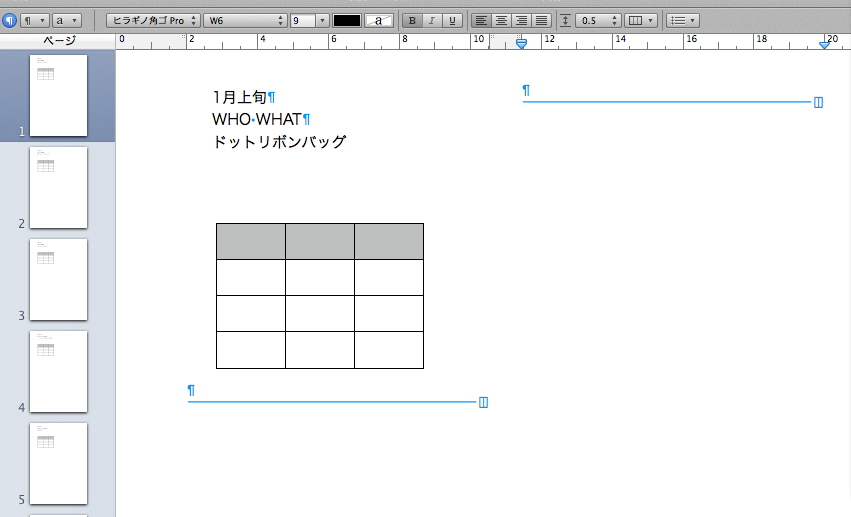851x517 pixels.
Task: Click the layout break icon at top right
Action: pos(818,103)
